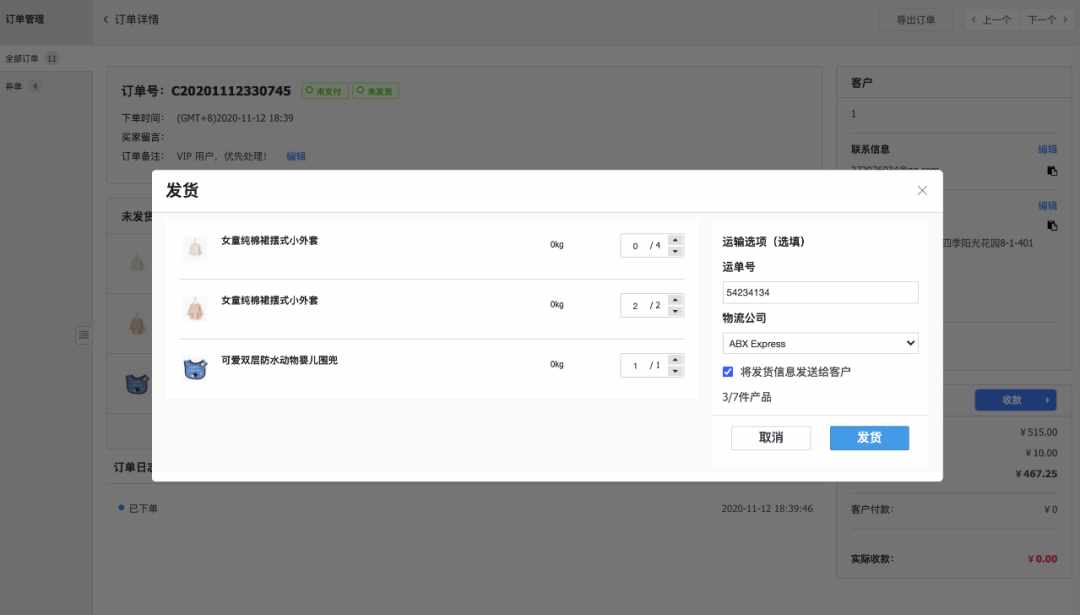Click product name 可爱双层防水动物婴儿围兜
Screen dimensions: 1080x615
279,360
